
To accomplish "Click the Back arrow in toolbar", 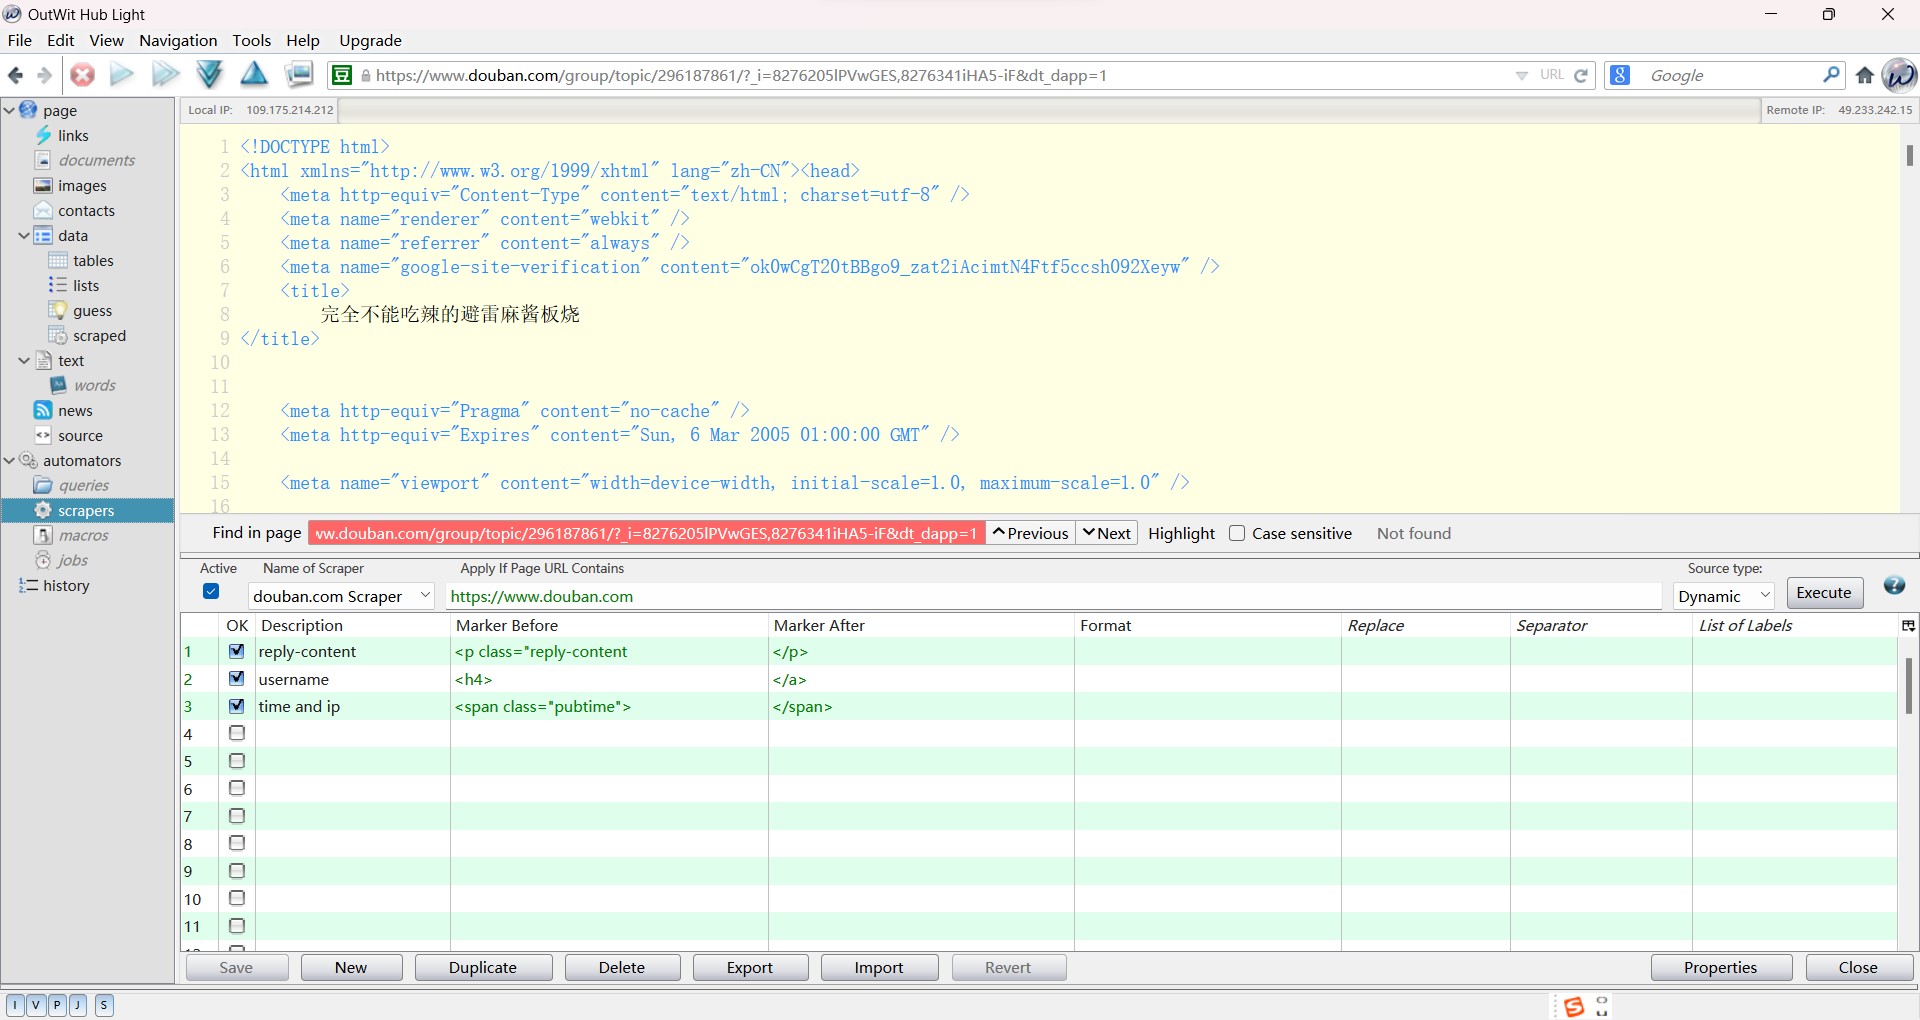I will [x=16, y=75].
